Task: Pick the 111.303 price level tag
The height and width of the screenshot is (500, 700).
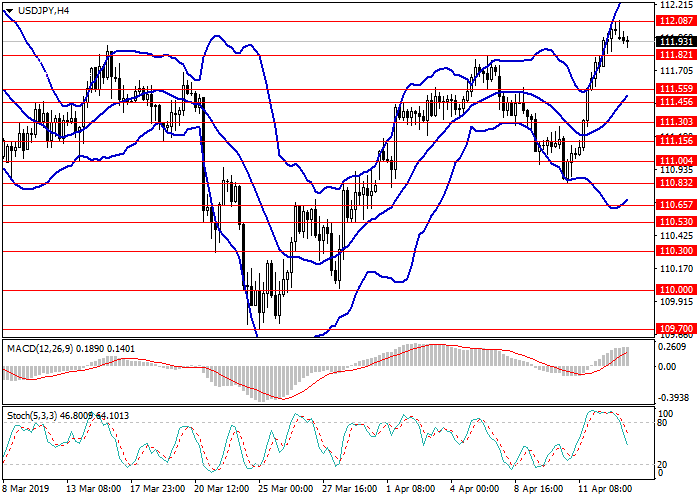Action: [676, 122]
